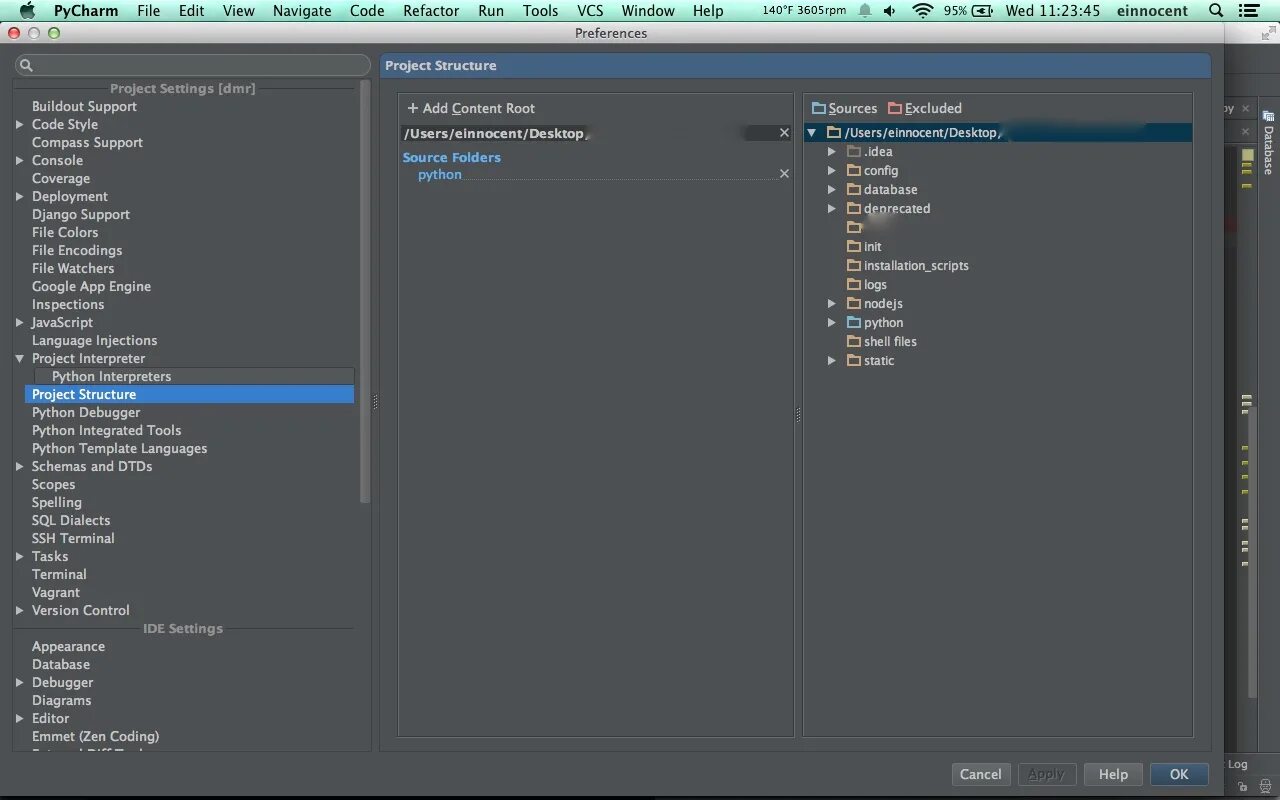Open the Navigate menu

pyautogui.click(x=302, y=11)
